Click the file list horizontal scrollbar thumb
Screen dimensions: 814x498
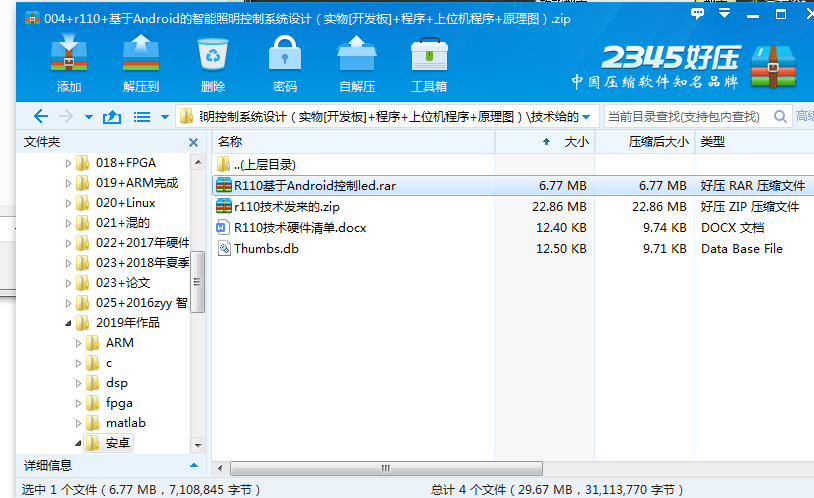click(386, 468)
